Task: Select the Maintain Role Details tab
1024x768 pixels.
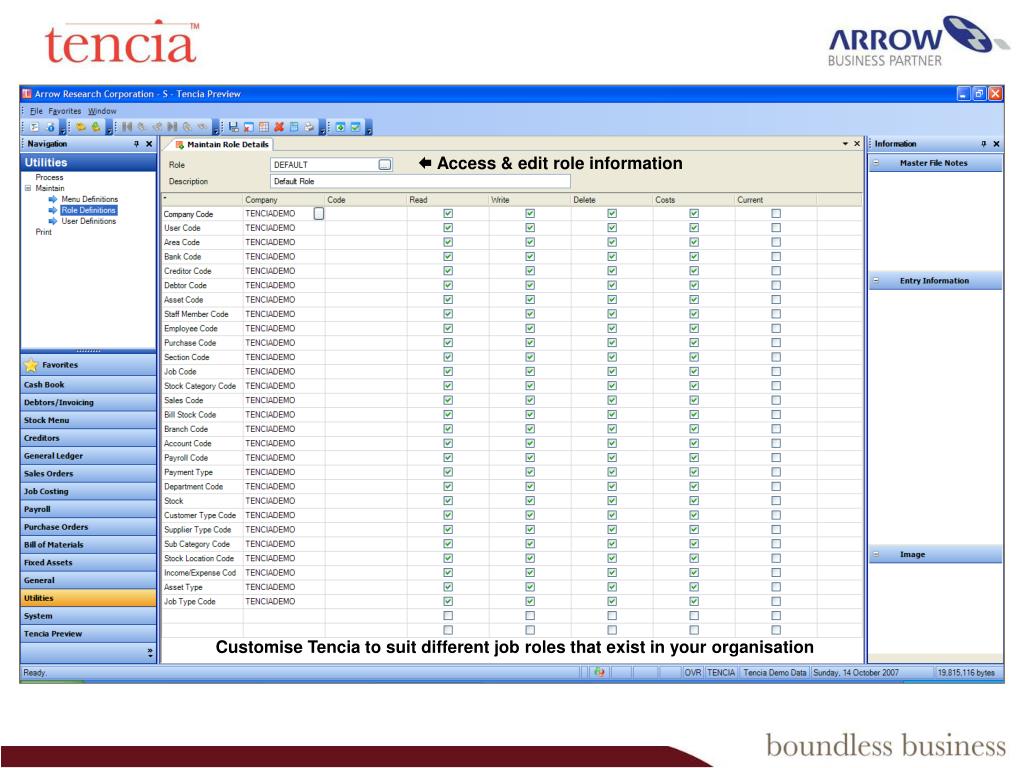Action: 222,144
